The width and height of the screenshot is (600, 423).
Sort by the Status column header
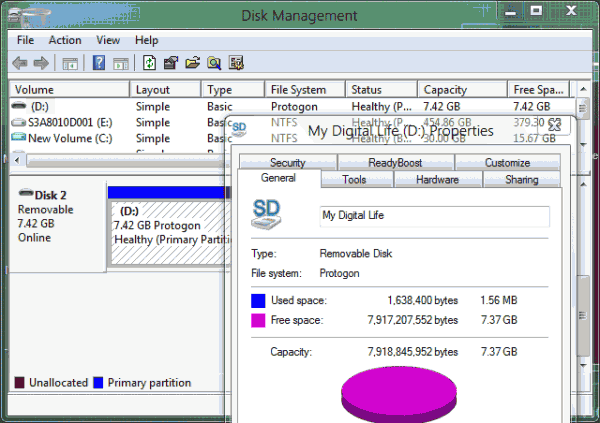click(381, 90)
